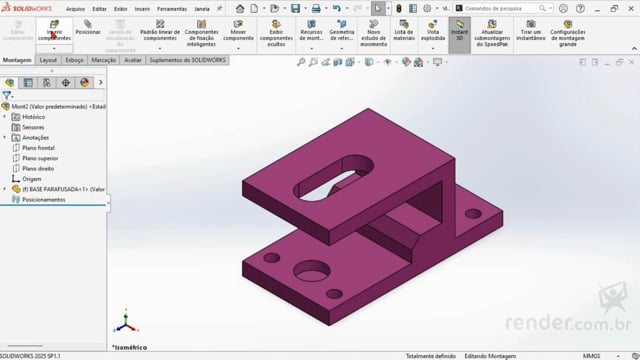Pin the menu bar with pushpin
The image size is (640, 360).
point(219,9)
